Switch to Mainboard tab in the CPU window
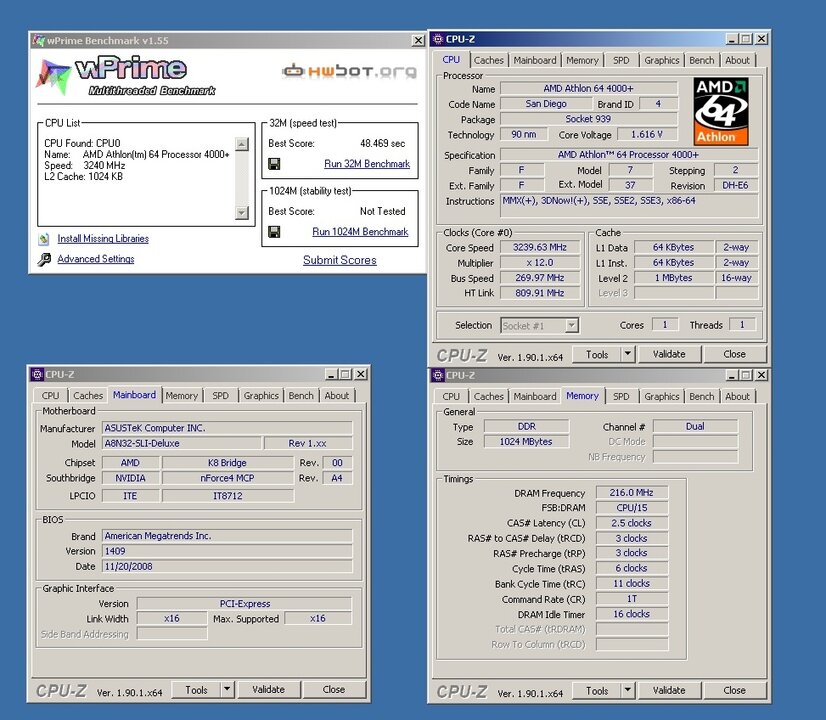 pyautogui.click(x=535, y=60)
